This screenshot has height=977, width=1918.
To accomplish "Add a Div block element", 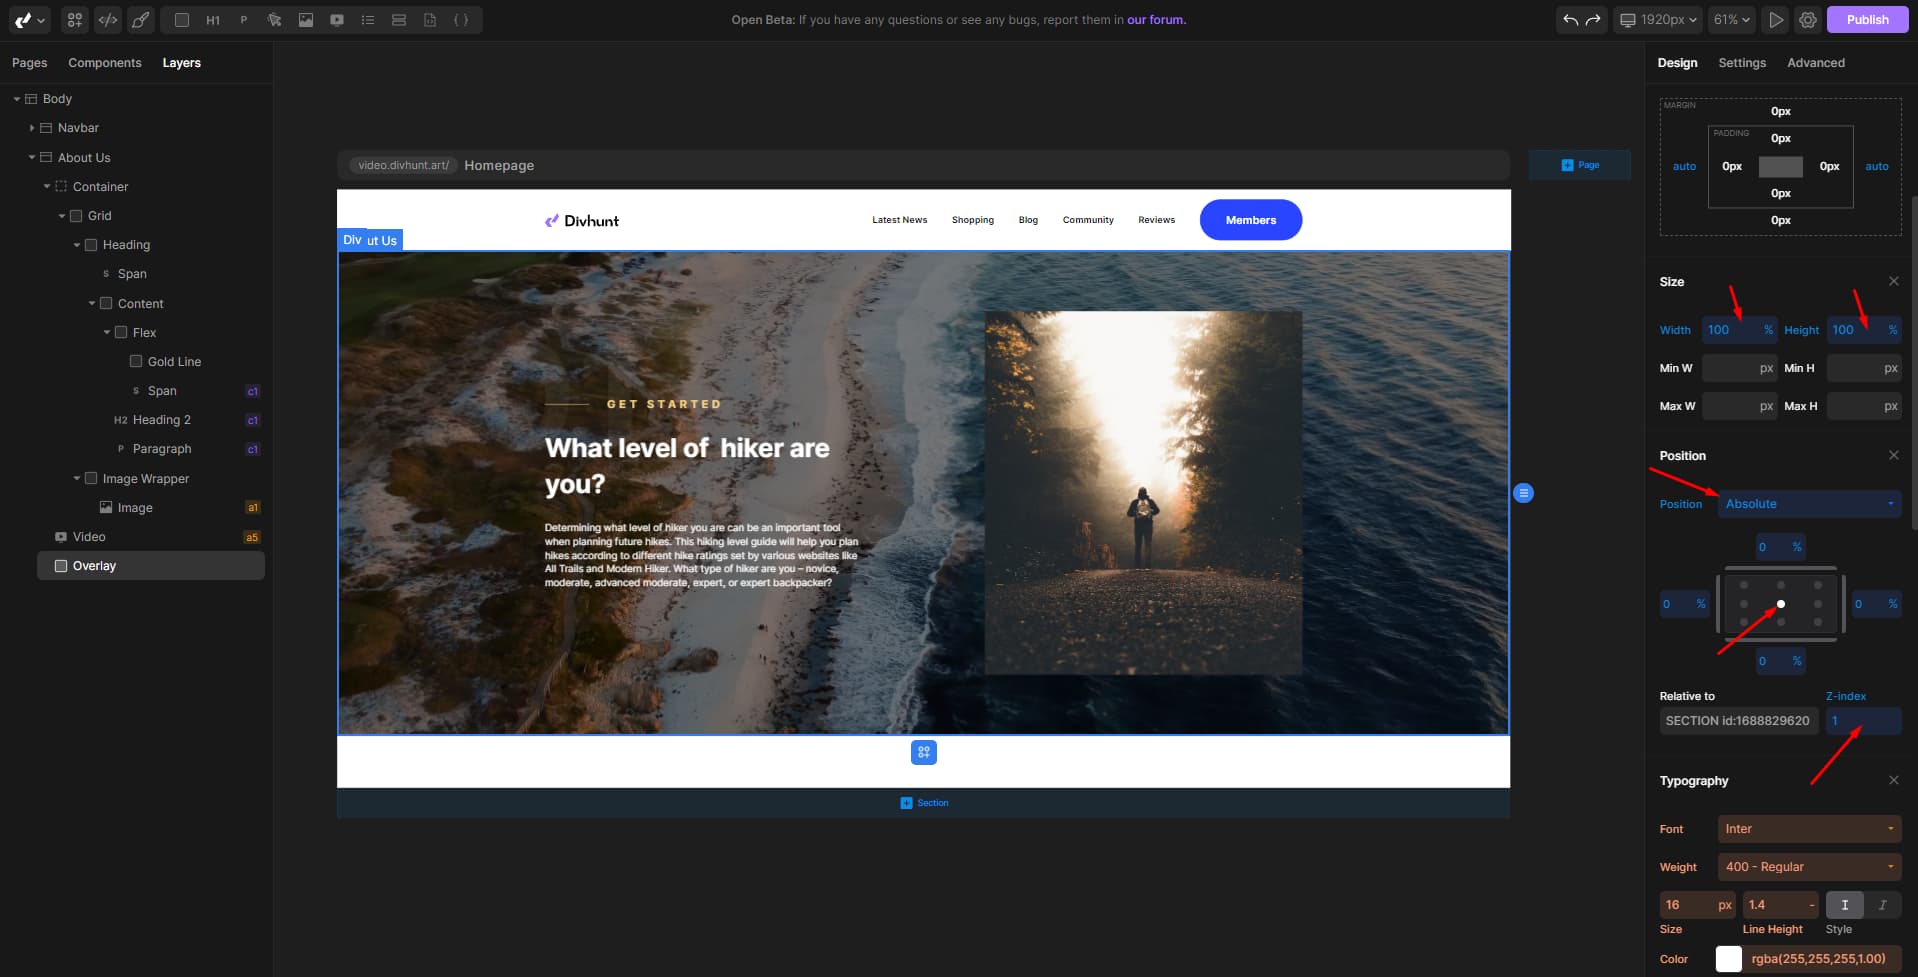I will (x=181, y=20).
